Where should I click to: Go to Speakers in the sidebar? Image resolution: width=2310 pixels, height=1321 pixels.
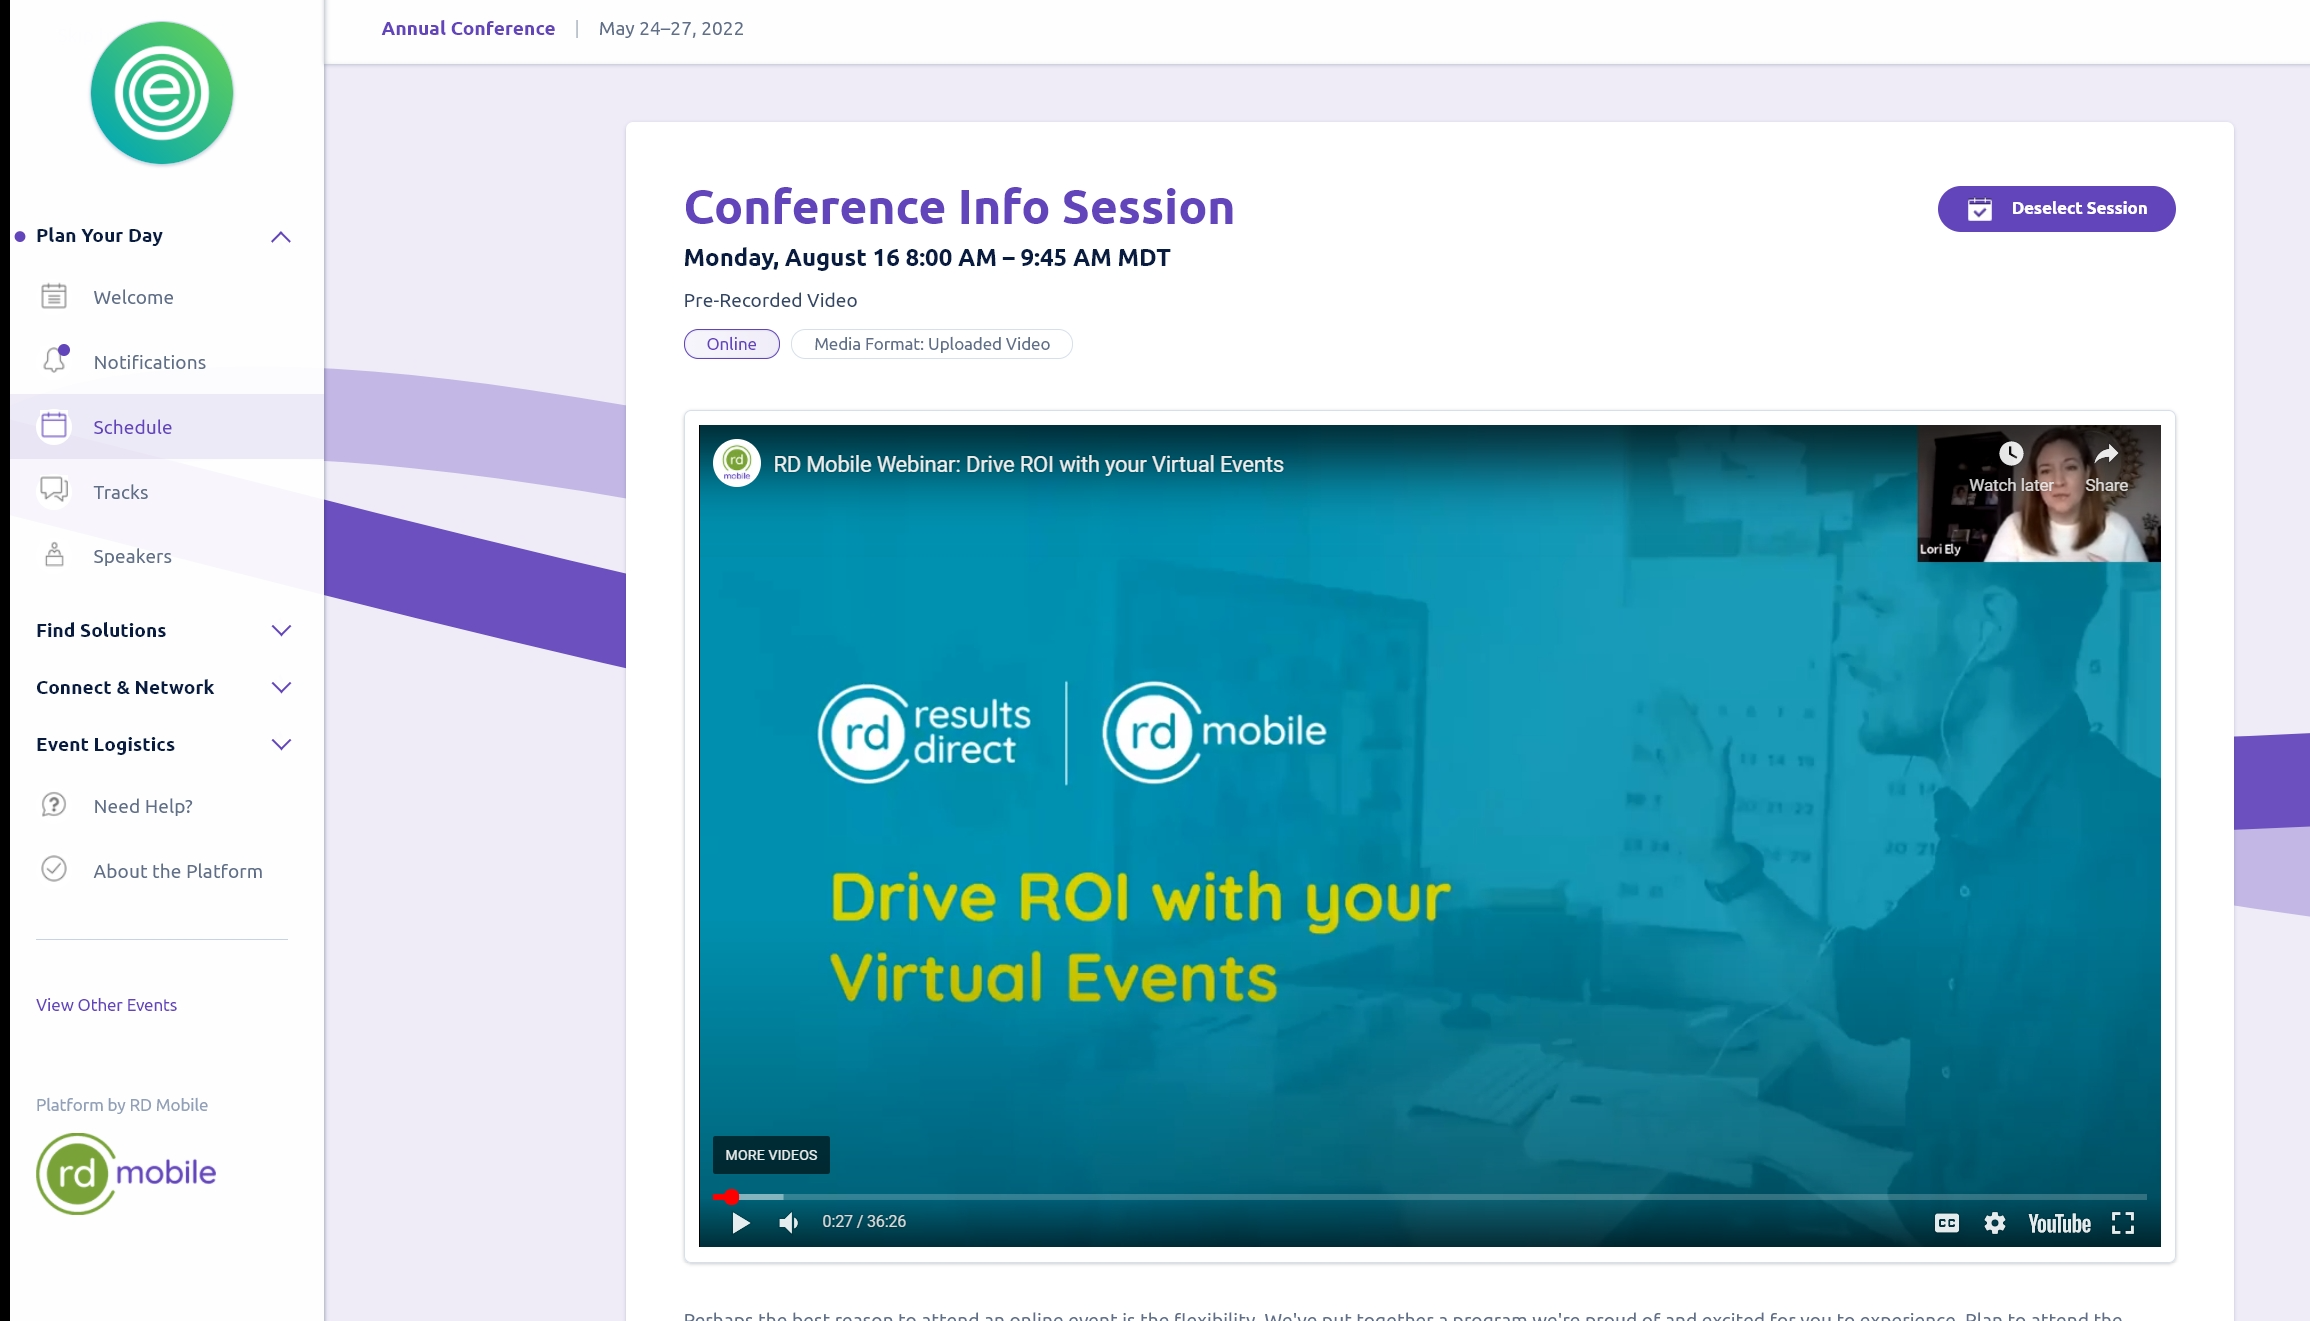(x=132, y=556)
